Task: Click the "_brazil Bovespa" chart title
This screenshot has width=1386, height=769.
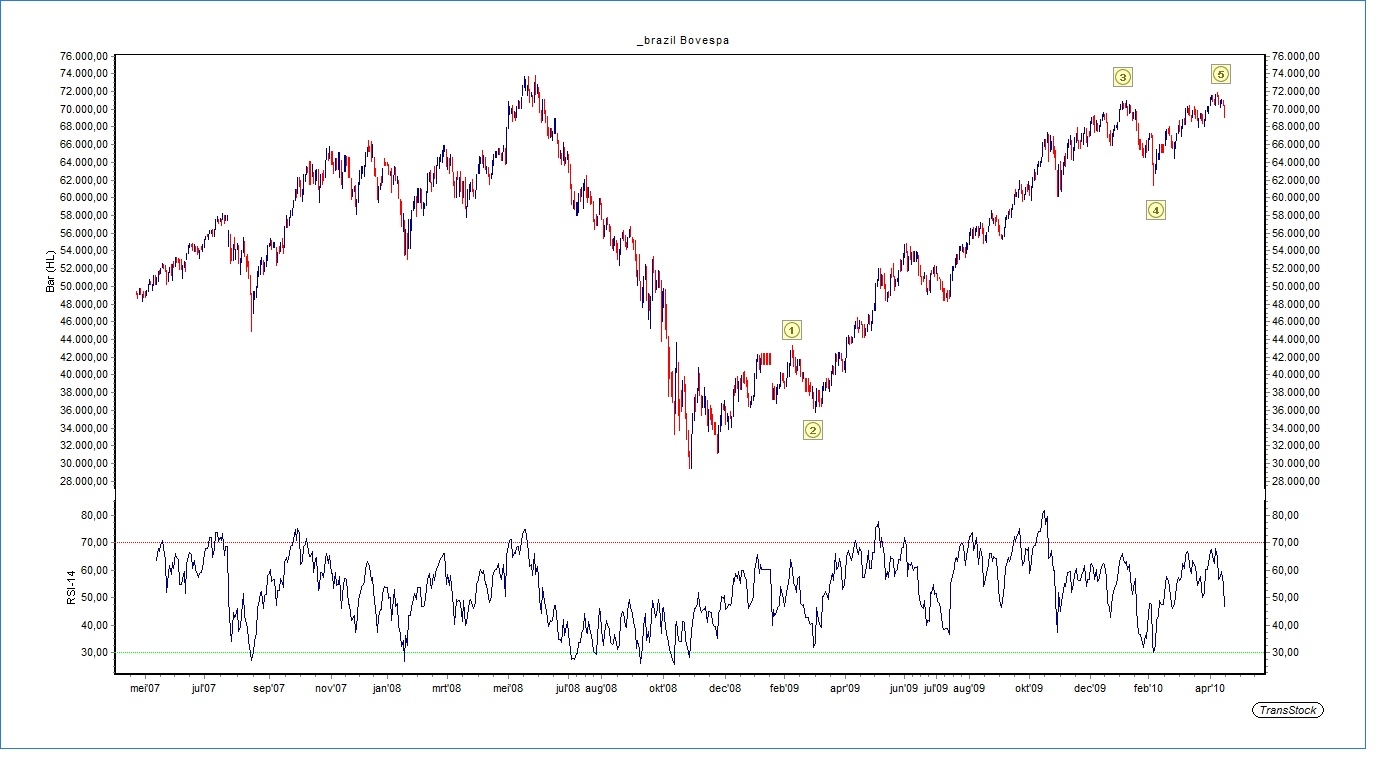Action: tap(689, 40)
